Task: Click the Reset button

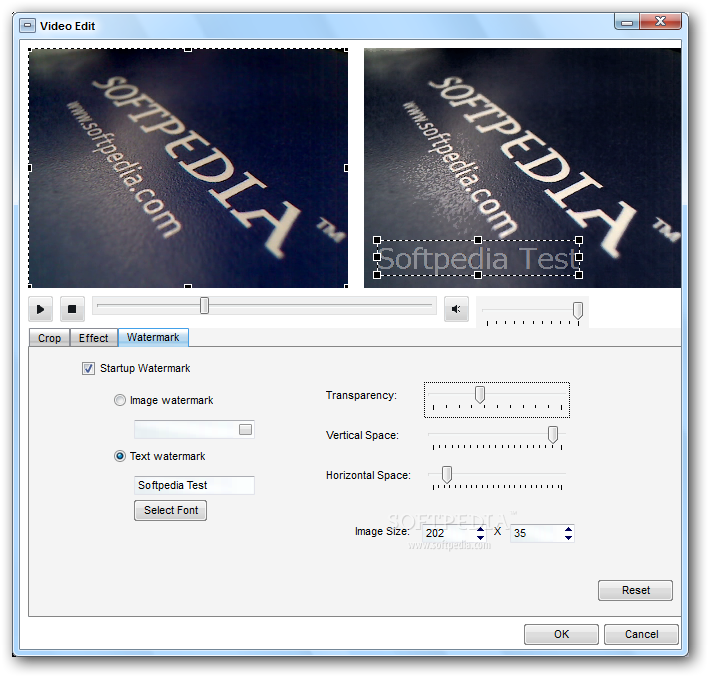Action: pos(635,590)
